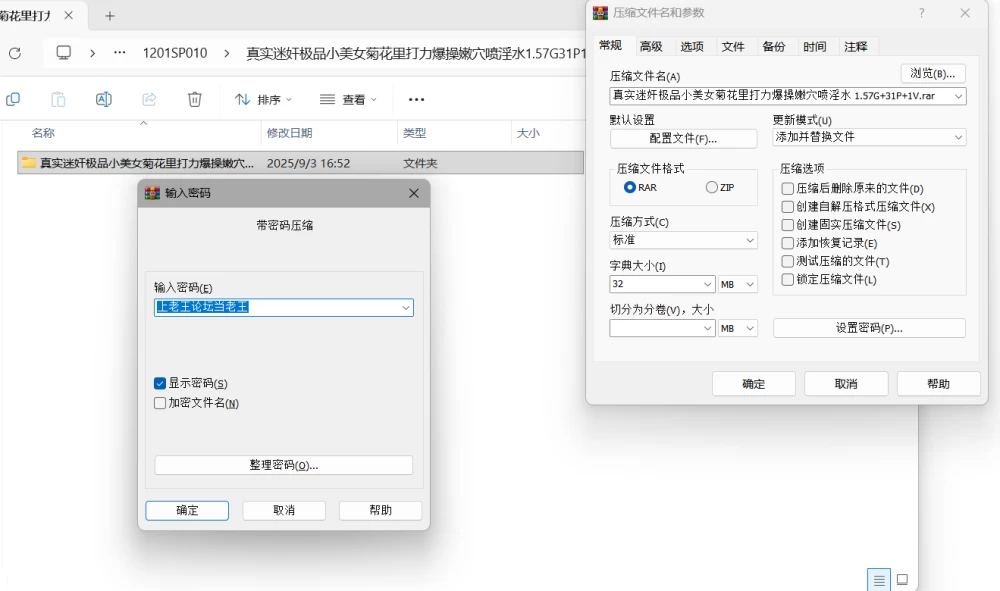Image resolution: width=1000 pixels, height=591 pixels.
Task: Sort by the 修改日期 column header
Action: coord(290,133)
